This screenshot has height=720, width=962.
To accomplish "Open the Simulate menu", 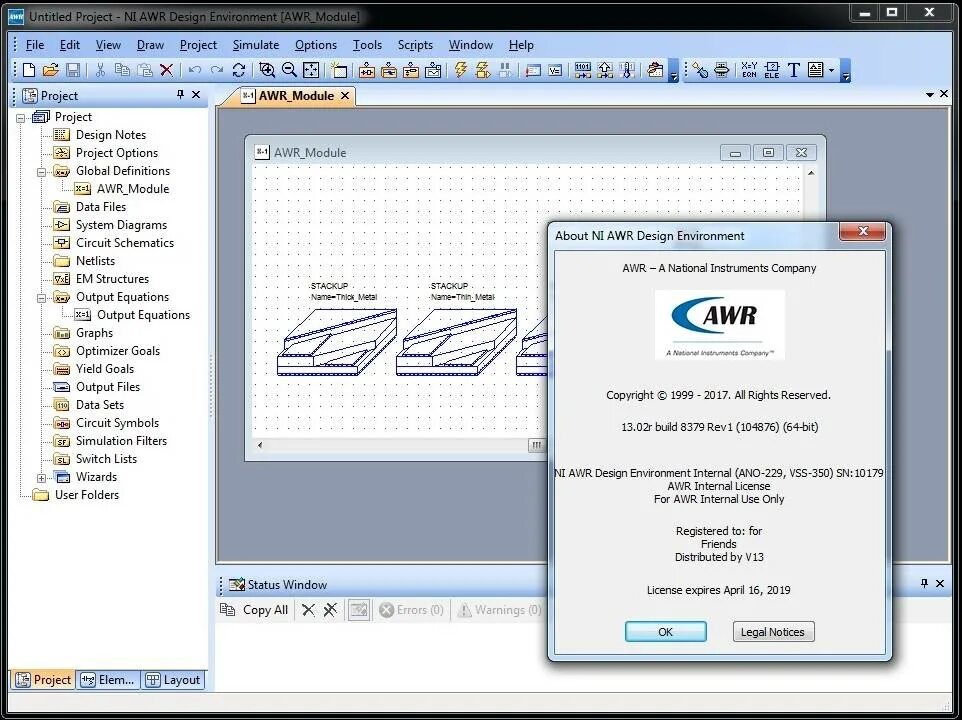I will click(256, 45).
